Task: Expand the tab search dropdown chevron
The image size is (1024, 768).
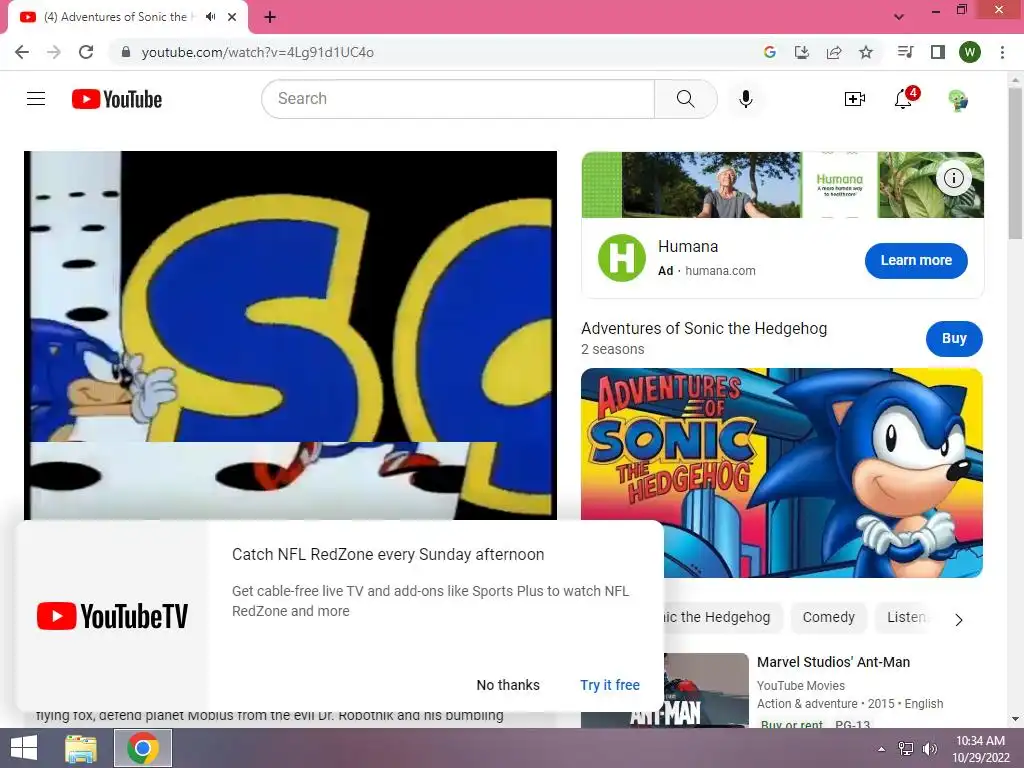Action: click(x=899, y=17)
